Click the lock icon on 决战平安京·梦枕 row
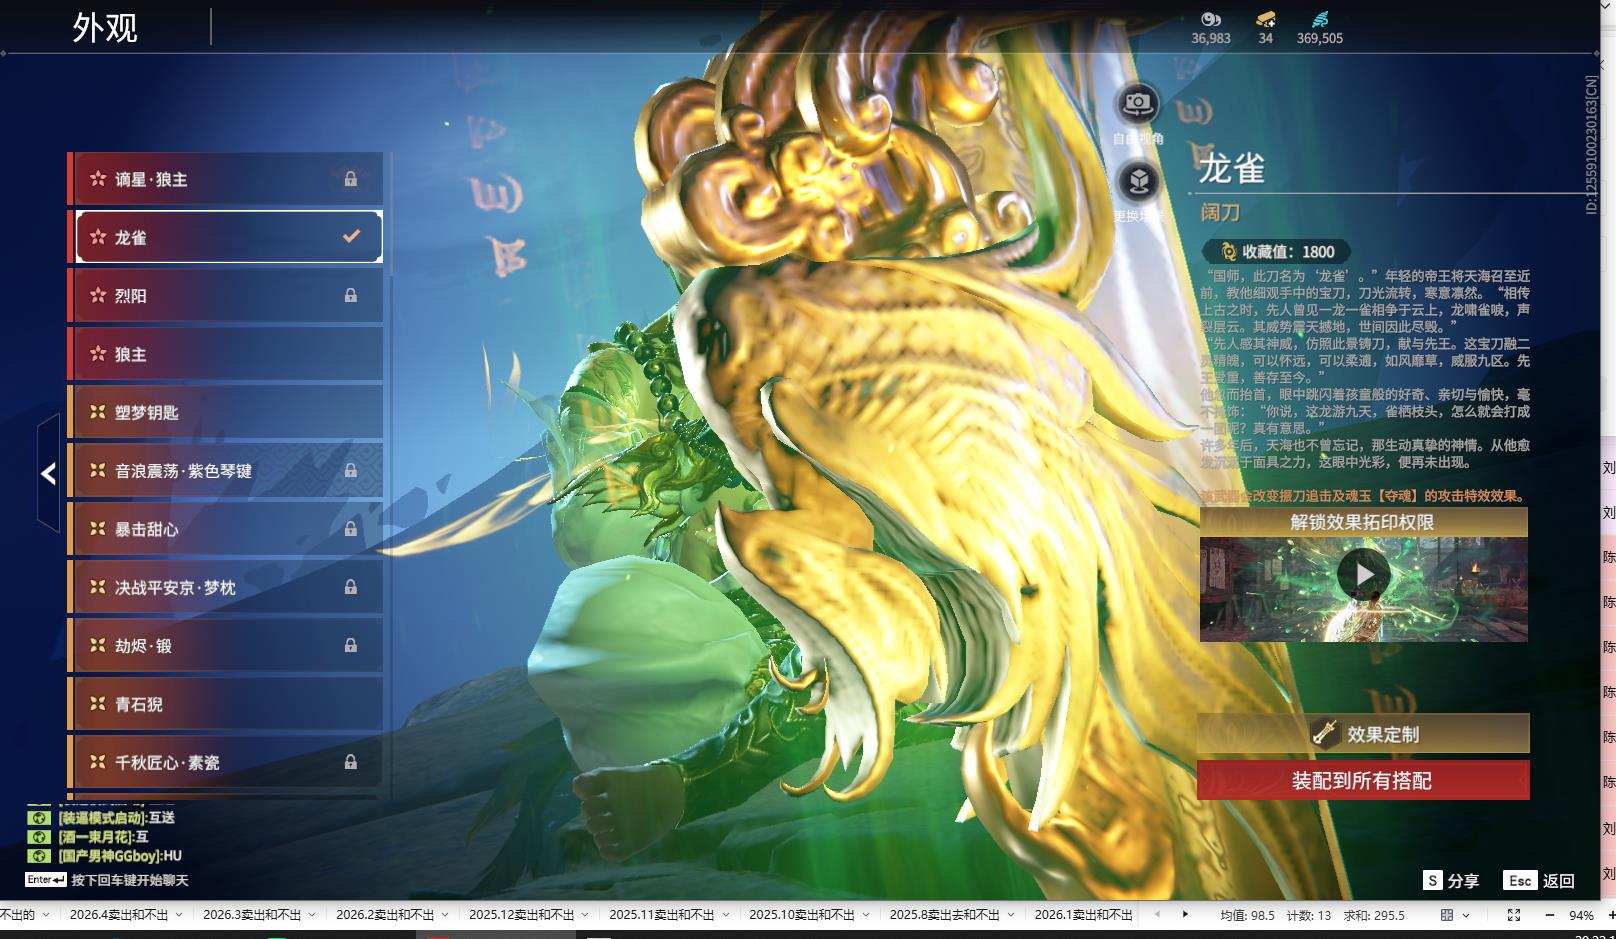 [x=351, y=587]
